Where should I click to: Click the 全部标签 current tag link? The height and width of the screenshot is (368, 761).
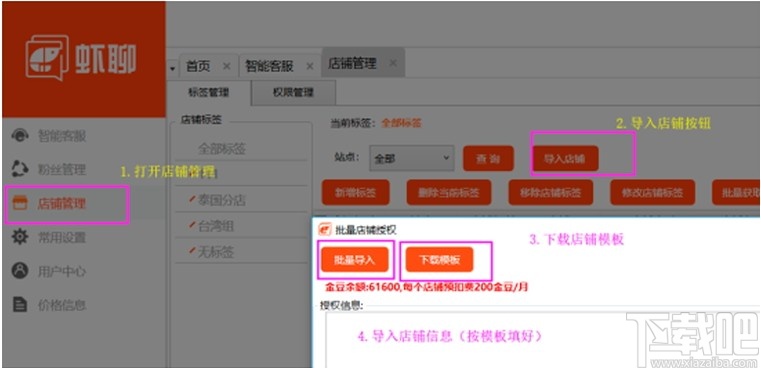pos(401,123)
